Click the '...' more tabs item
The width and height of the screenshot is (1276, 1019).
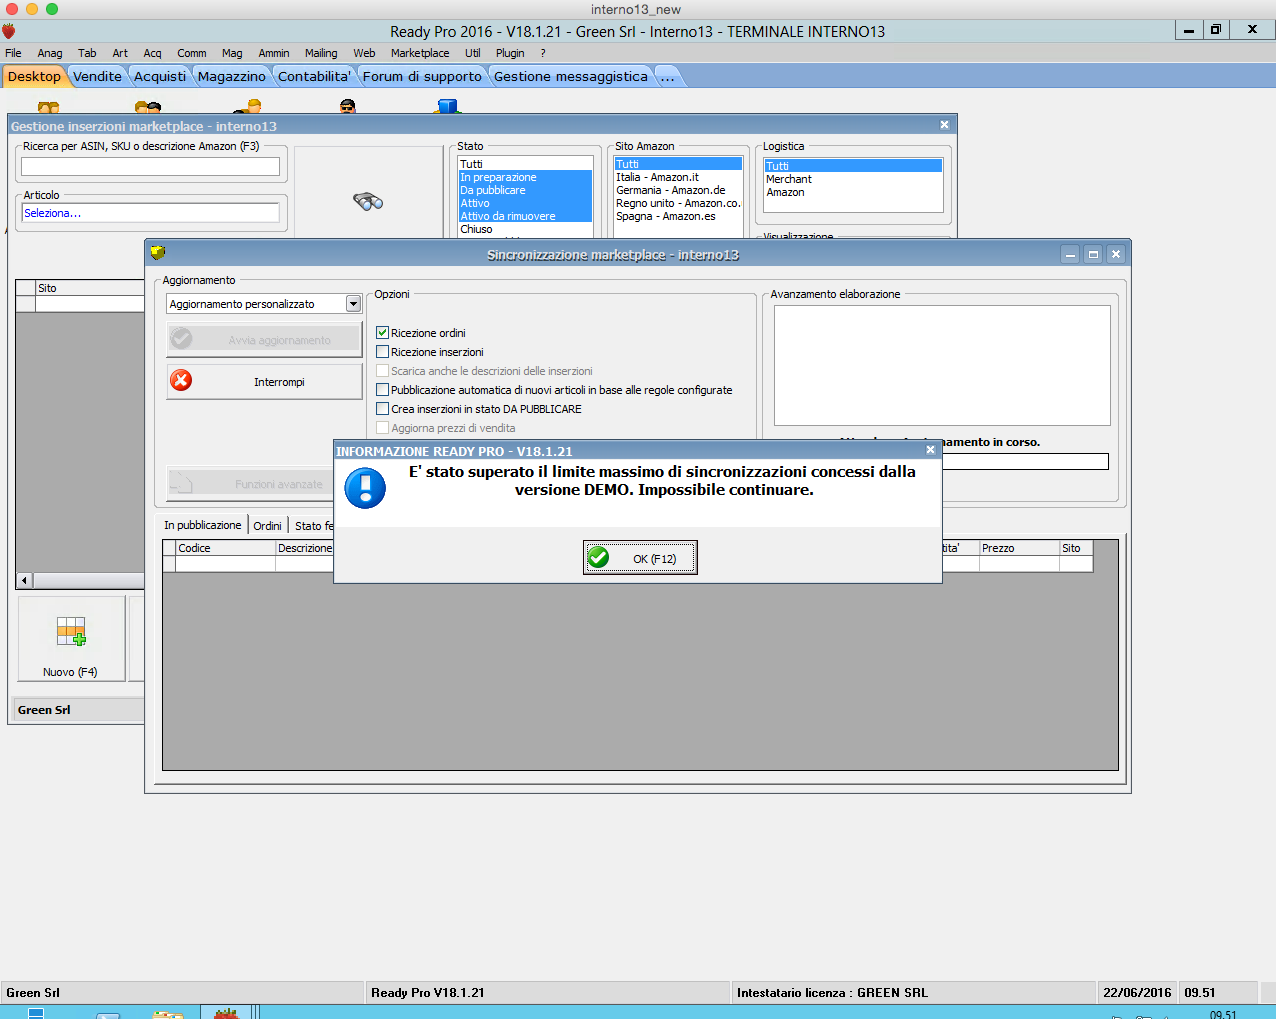[668, 76]
